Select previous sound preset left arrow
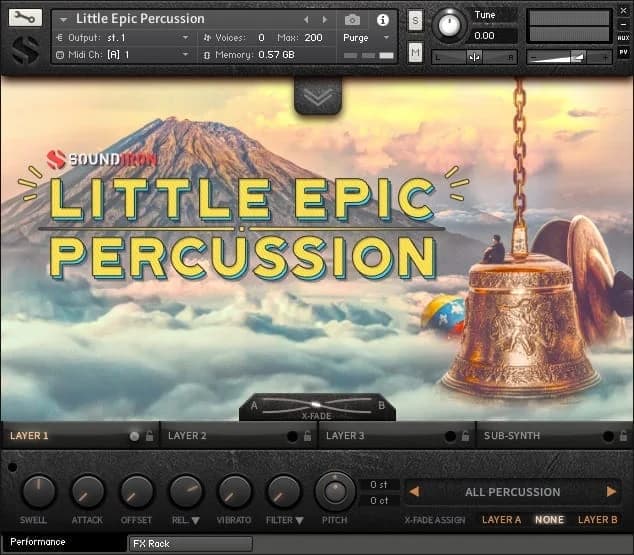Viewport: 634px width, 555px height. pyautogui.click(x=414, y=492)
